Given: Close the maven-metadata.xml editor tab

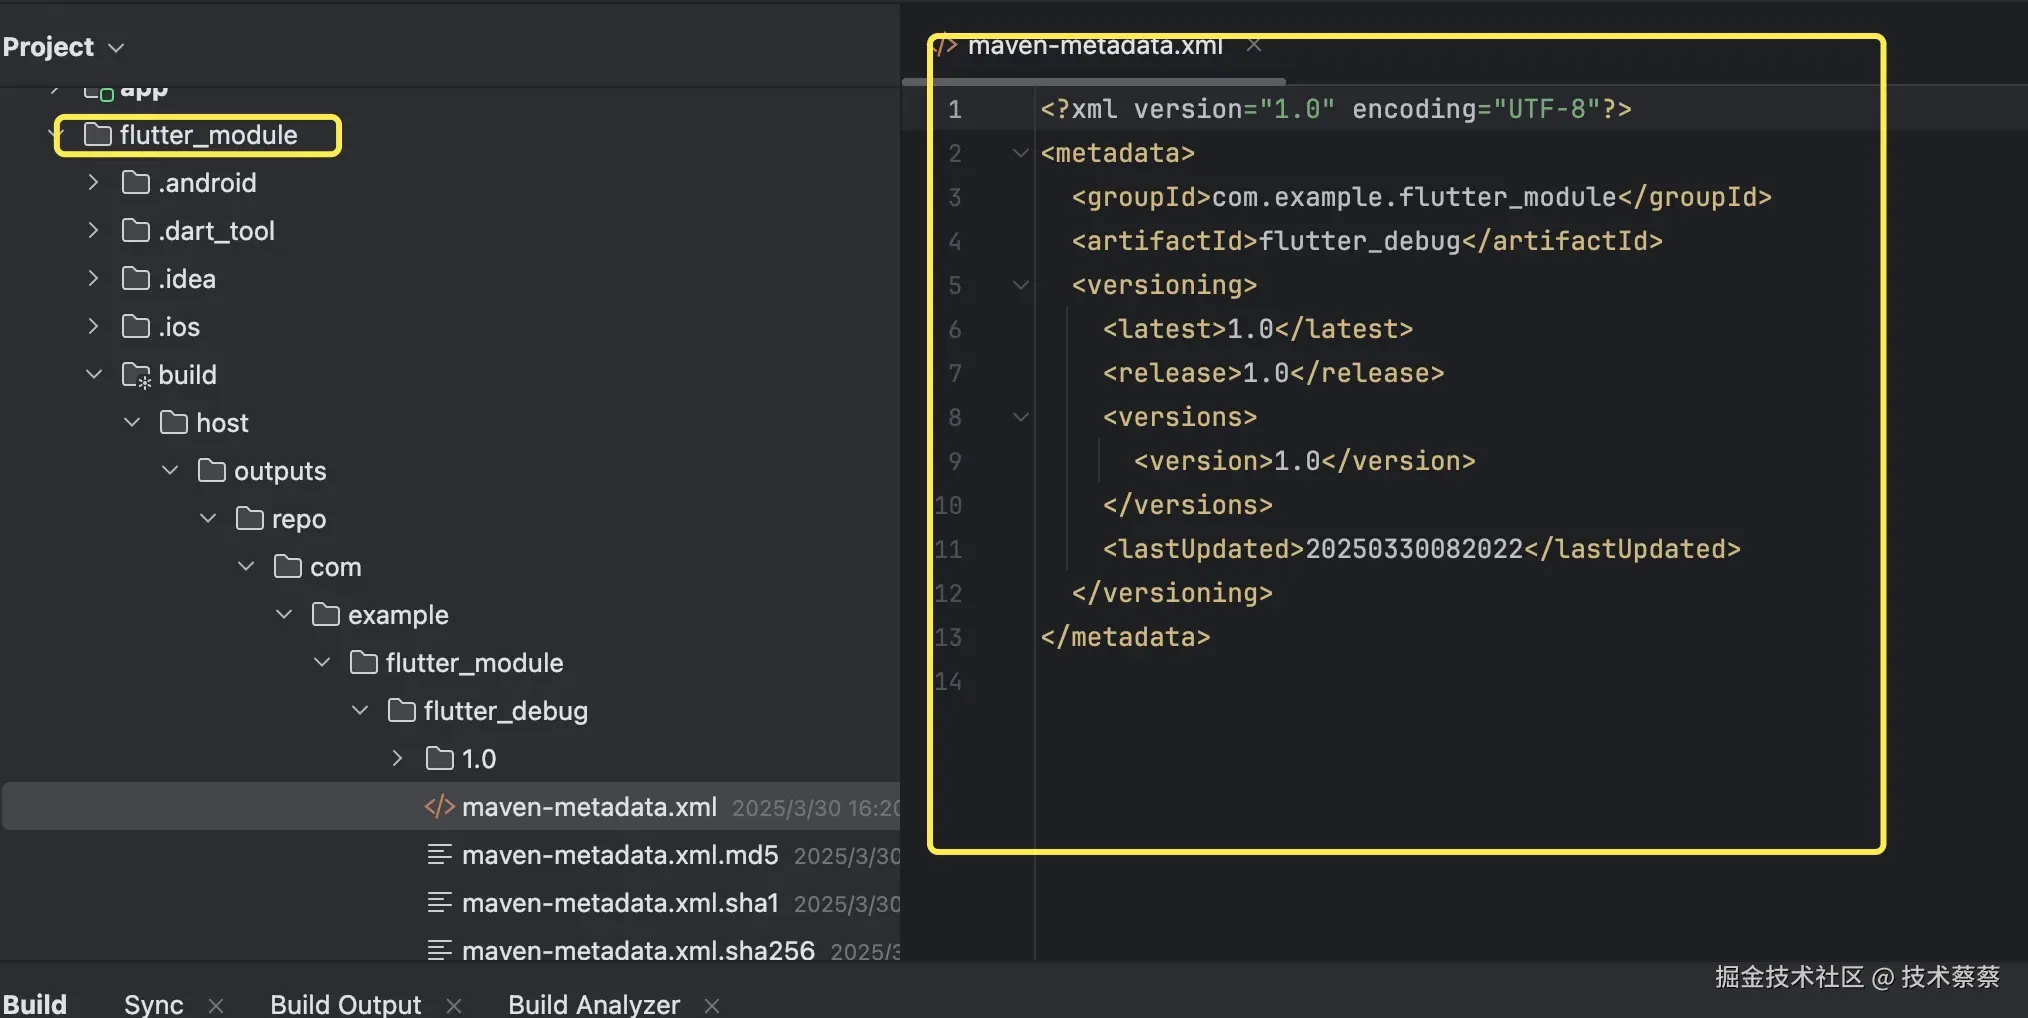Looking at the screenshot, I should [x=1254, y=46].
